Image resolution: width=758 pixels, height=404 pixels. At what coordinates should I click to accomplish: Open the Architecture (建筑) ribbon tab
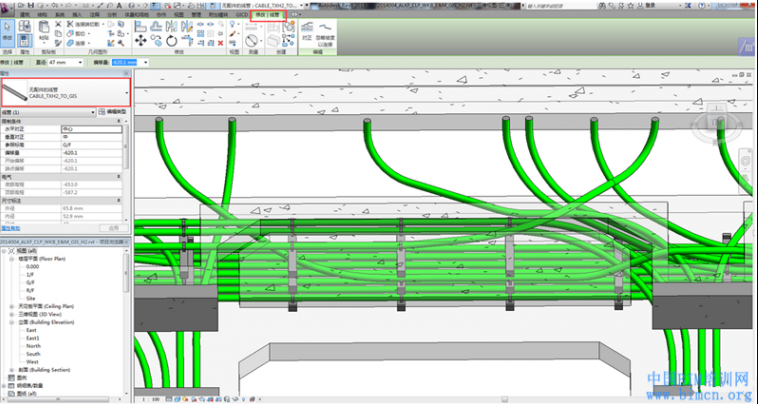[27, 15]
